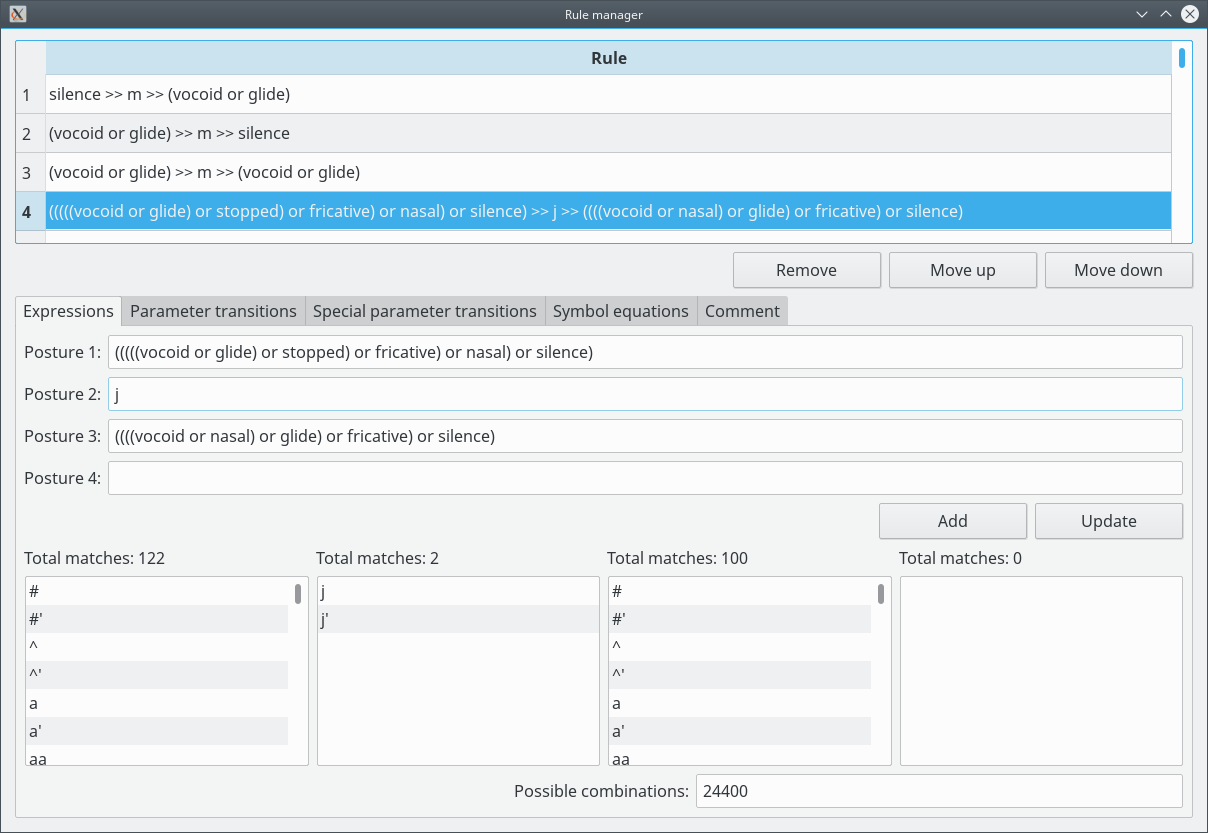Focus the Posture 3 input field
Viewport: 1208px width, 833px height.
[645, 436]
